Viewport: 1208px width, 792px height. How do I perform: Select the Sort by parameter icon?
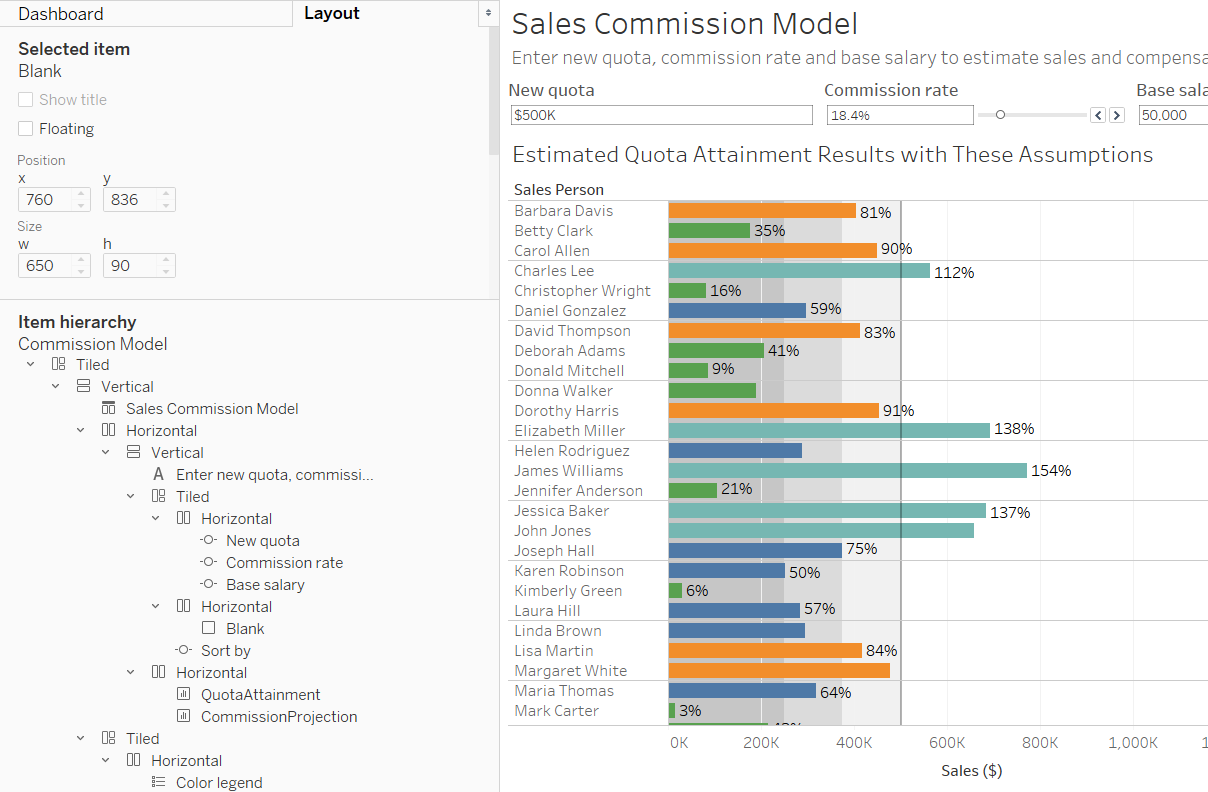185,650
